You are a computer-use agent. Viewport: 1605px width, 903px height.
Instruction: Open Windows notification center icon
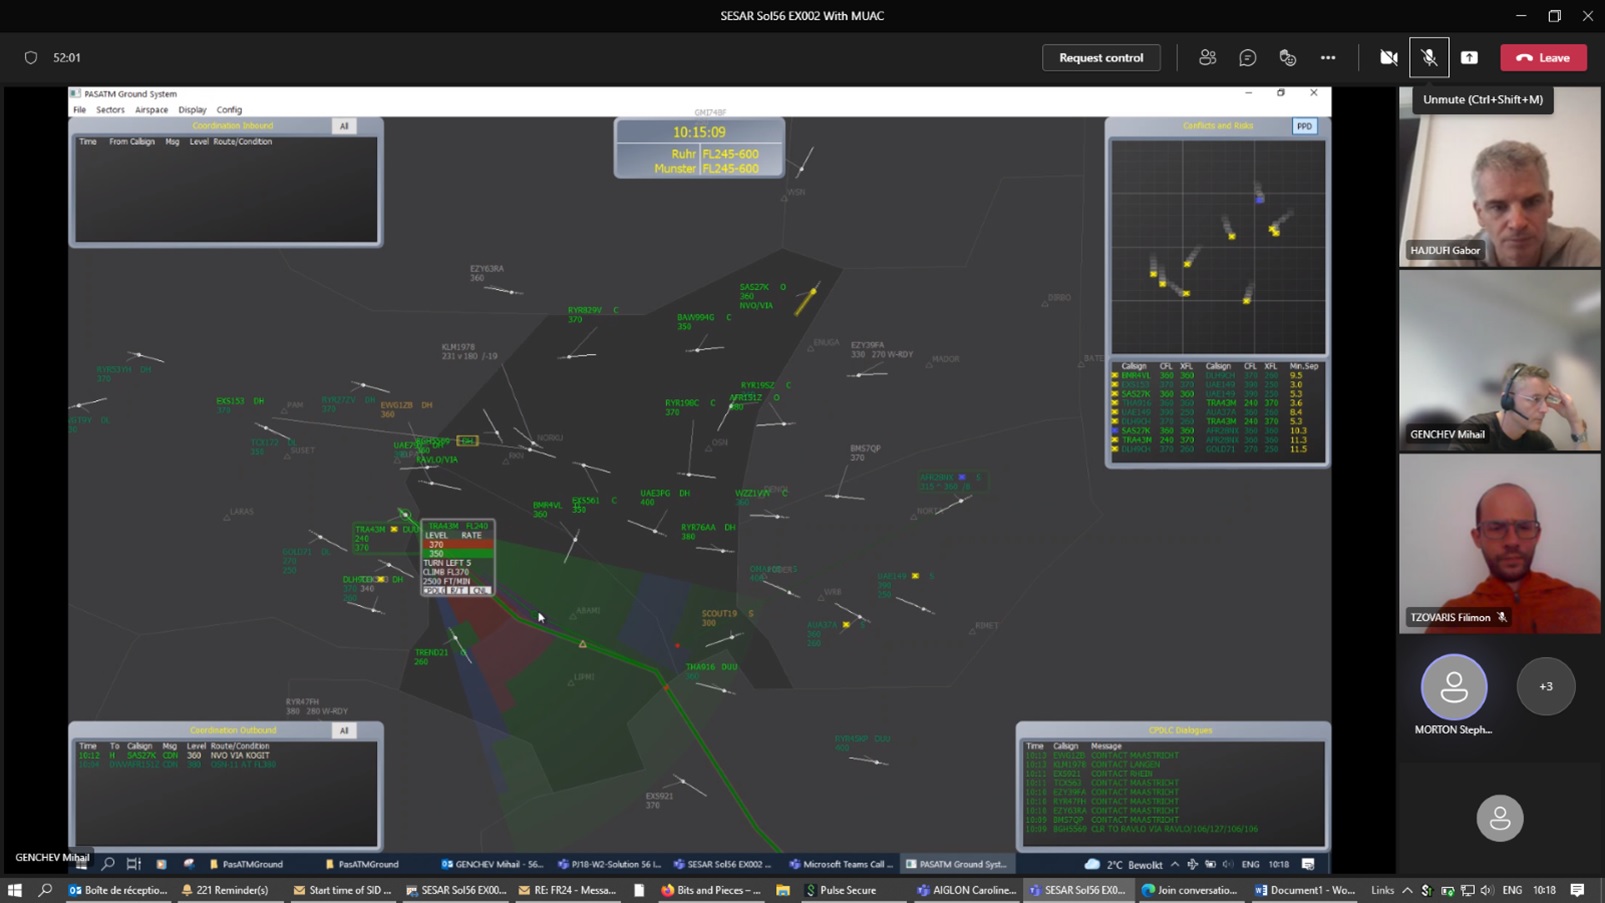tap(1577, 890)
